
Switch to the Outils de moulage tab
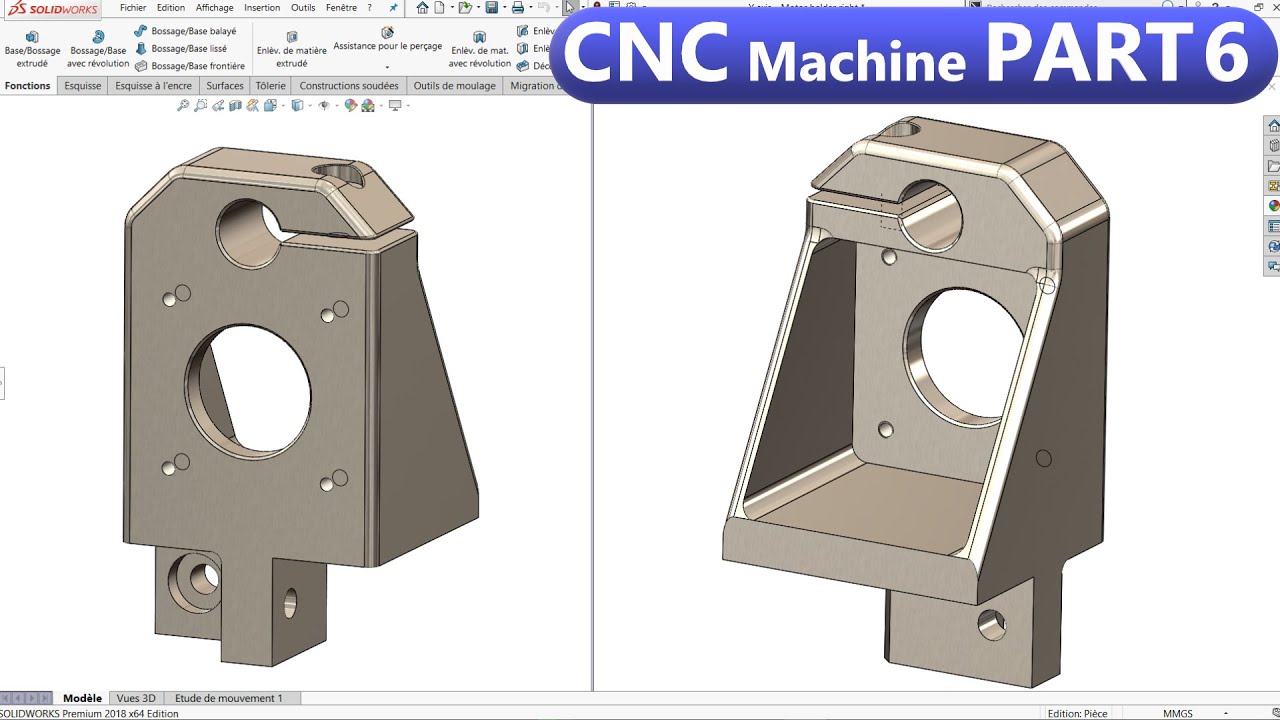455,86
